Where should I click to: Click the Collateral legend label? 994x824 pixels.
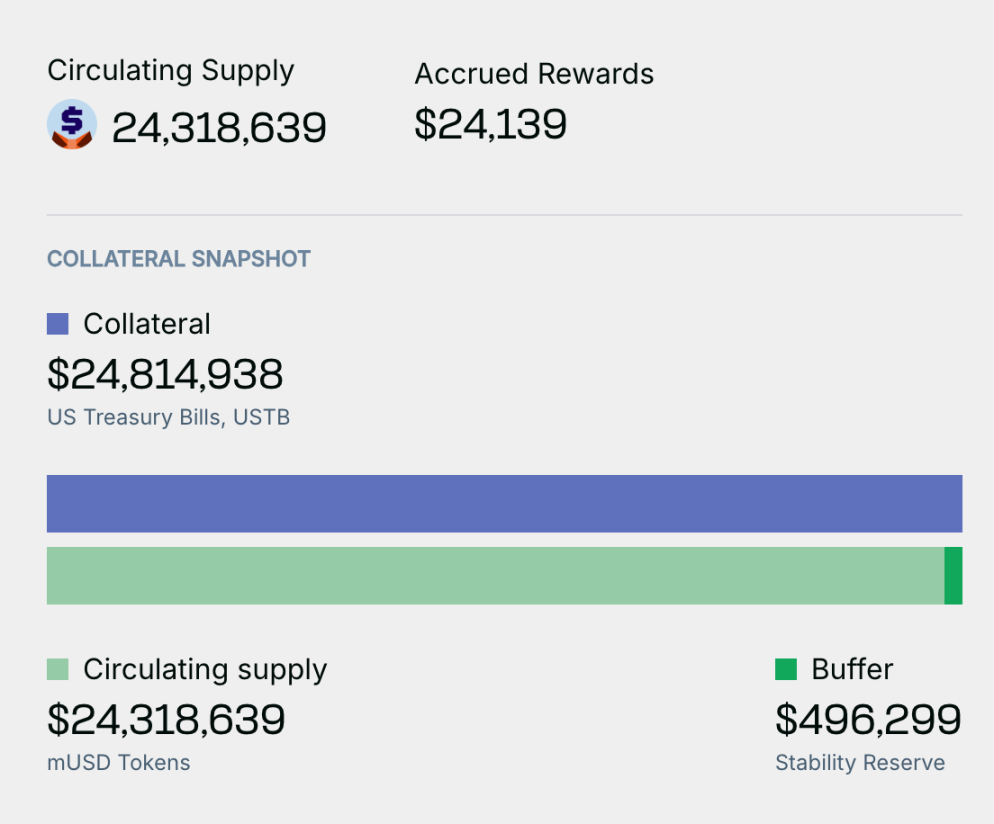point(147,324)
